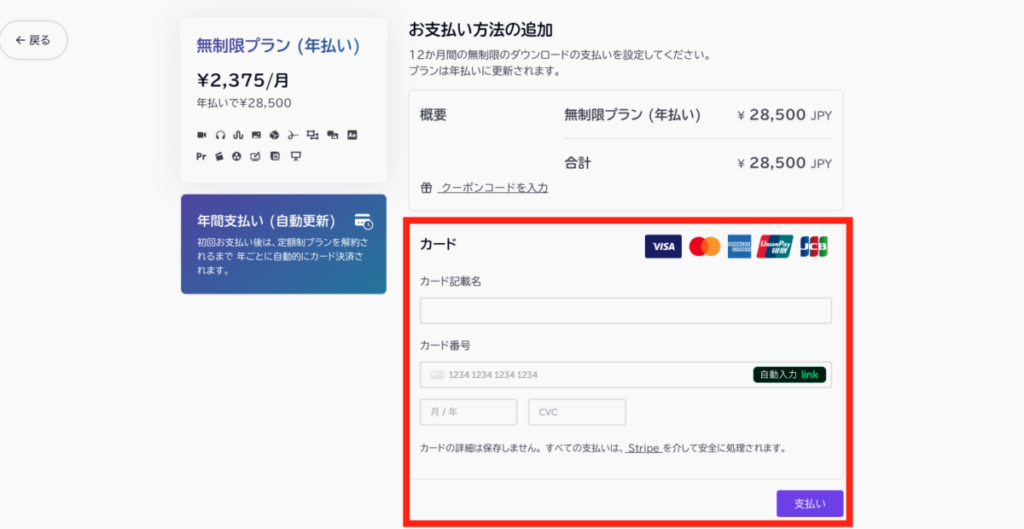Focus the カード番号 input field
The width and height of the screenshot is (1024, 529).
click(x=590, y=375)
